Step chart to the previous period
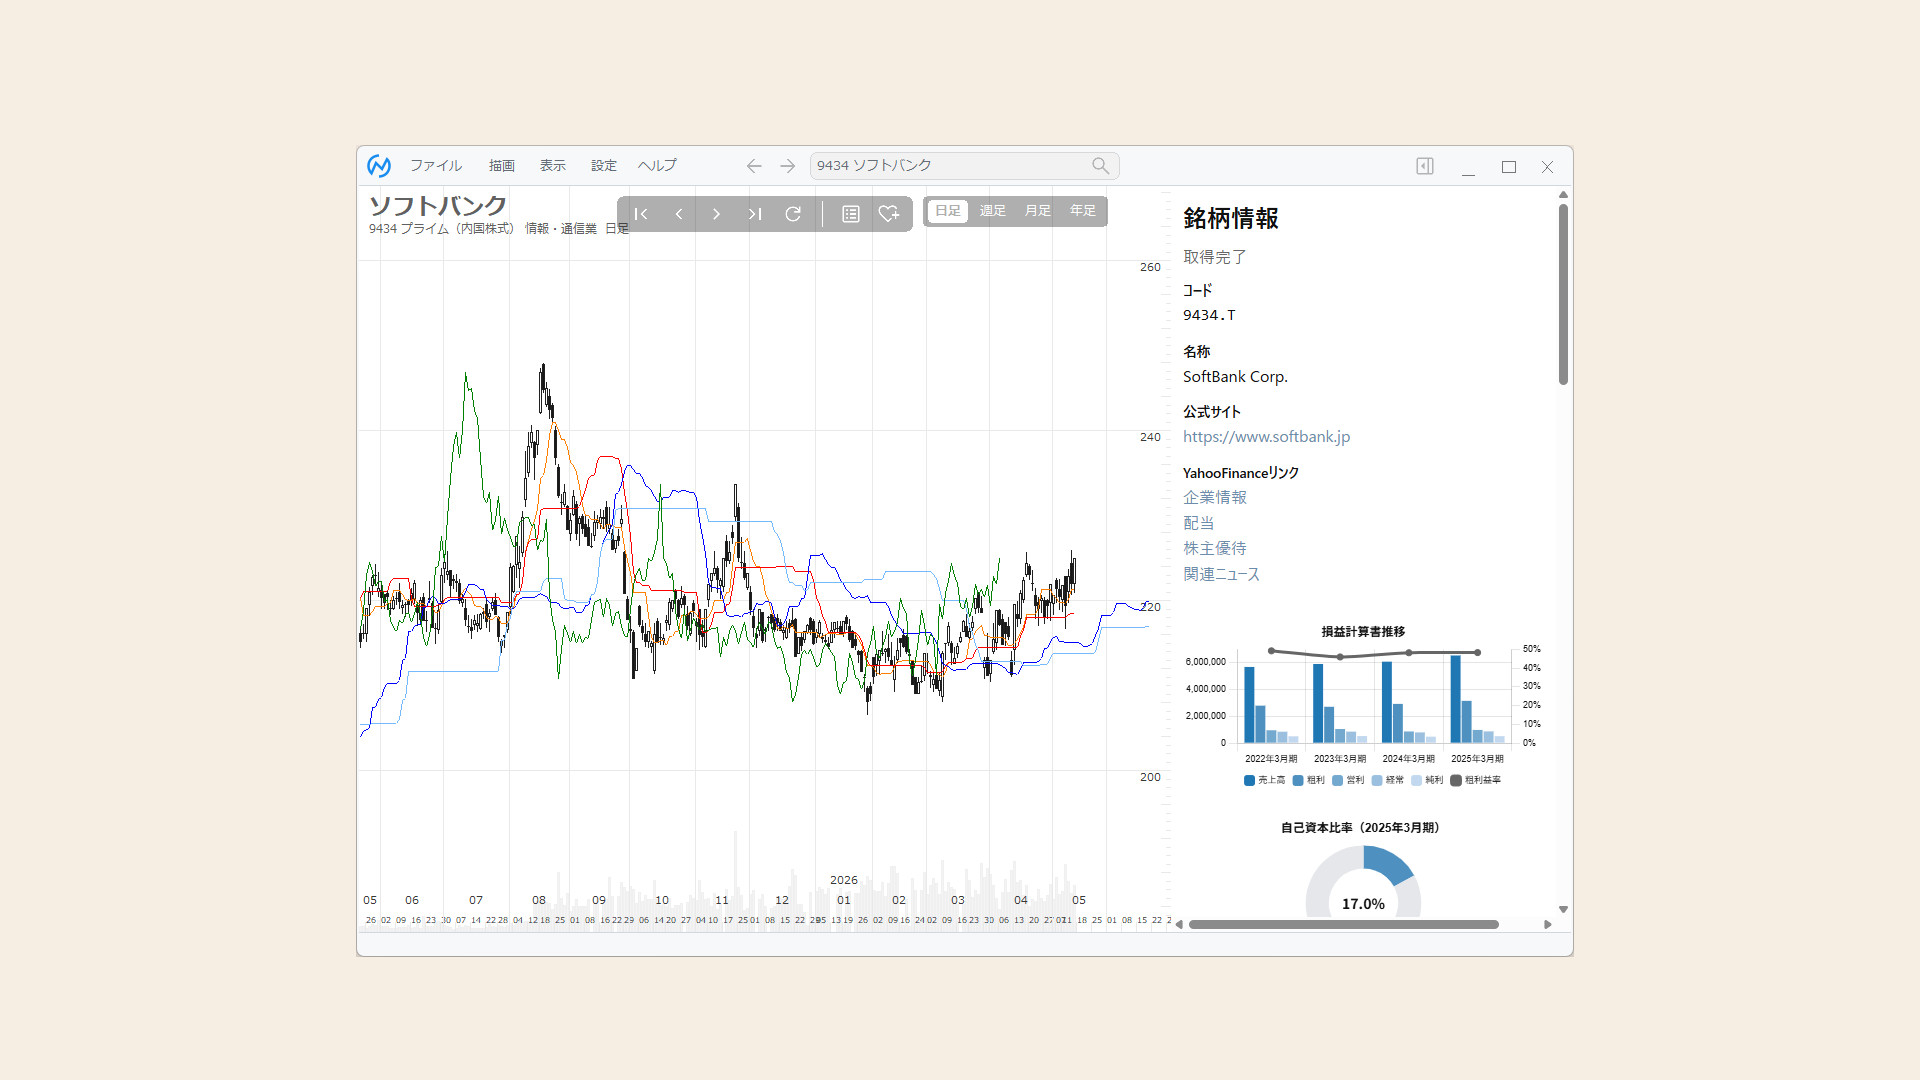 pos(679,214)
